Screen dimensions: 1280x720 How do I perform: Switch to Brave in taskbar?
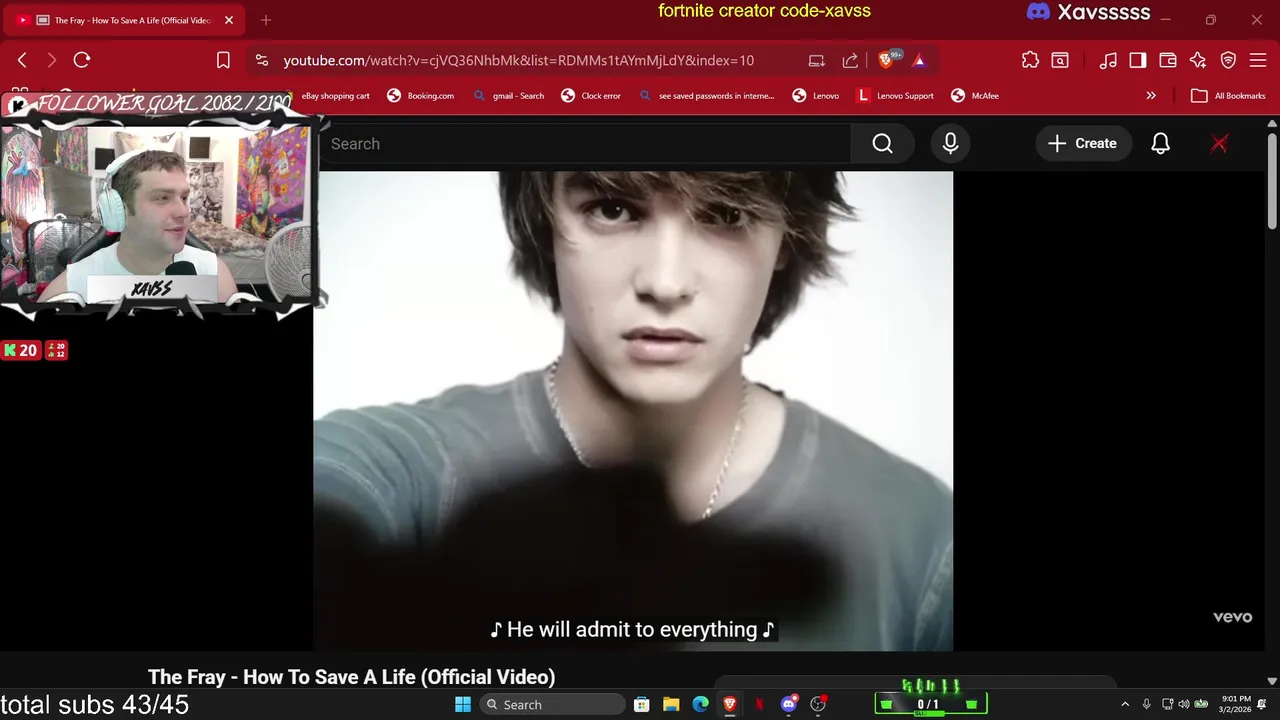[730, 705]
